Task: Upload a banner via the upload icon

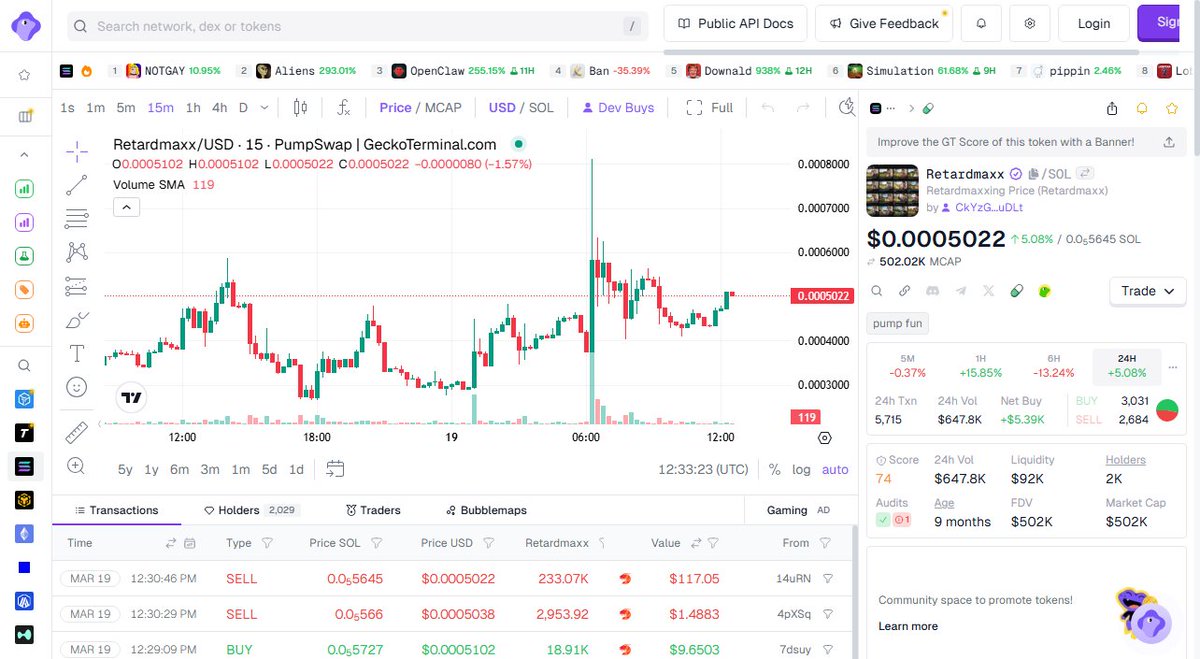Action: 1169,142
